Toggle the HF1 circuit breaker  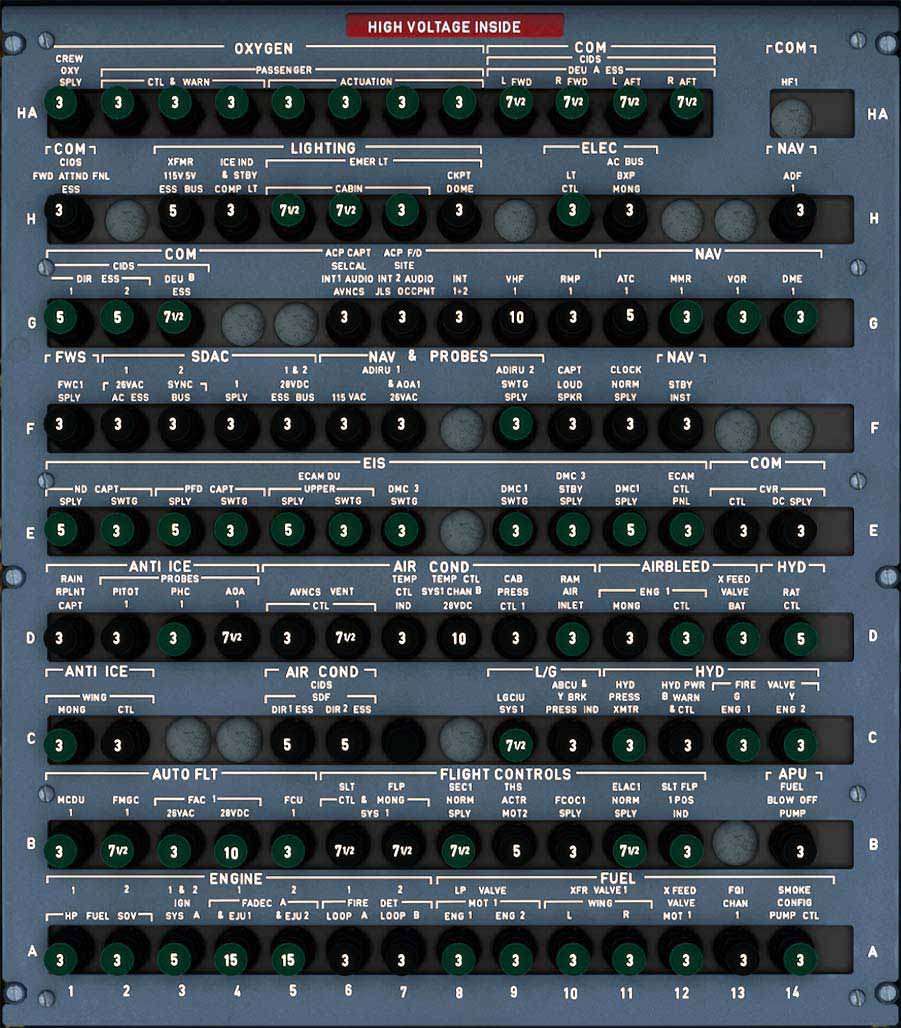click(x=790, y=118)
